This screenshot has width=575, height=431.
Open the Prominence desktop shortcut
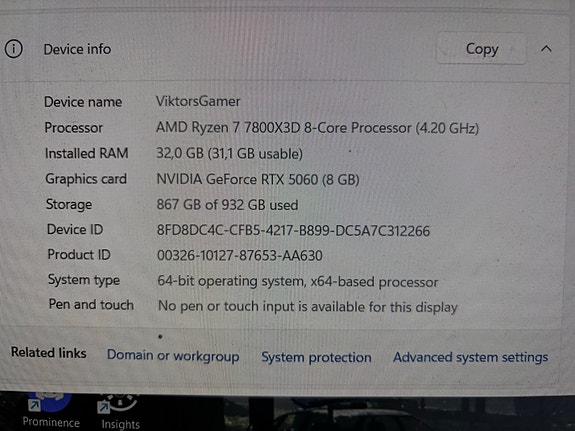pos(51,411)
